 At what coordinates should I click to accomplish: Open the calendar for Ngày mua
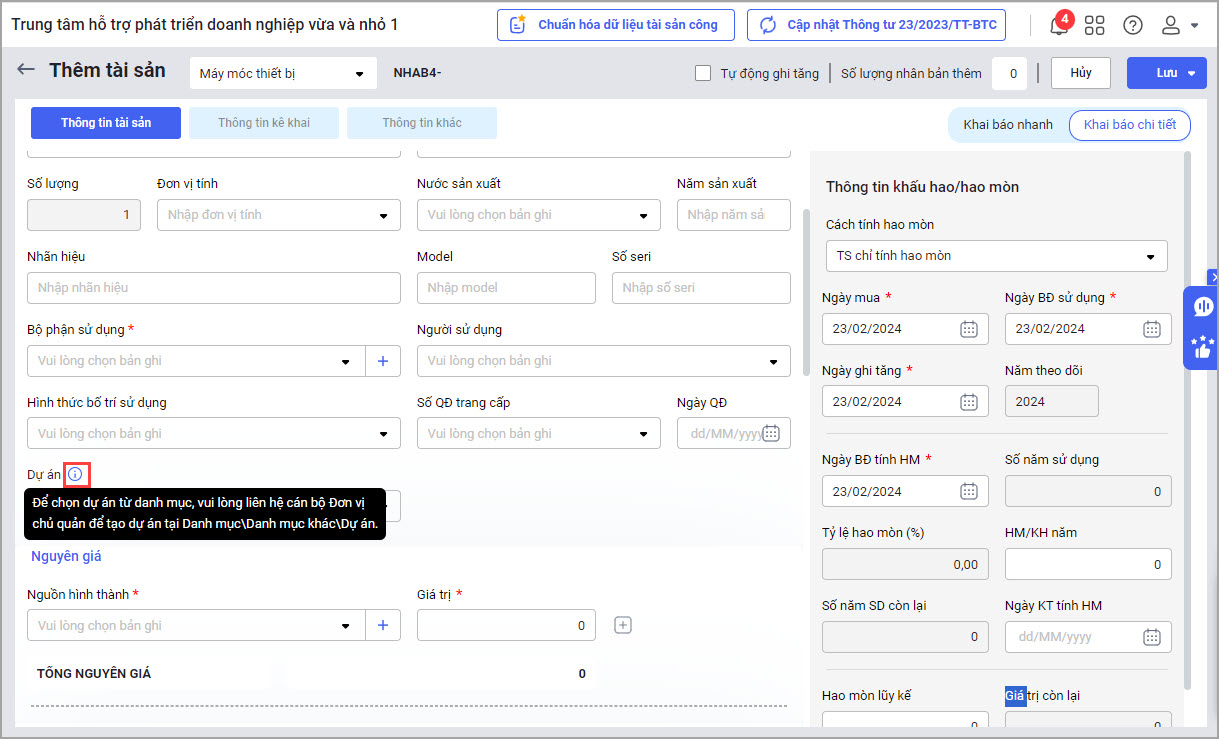968,329
